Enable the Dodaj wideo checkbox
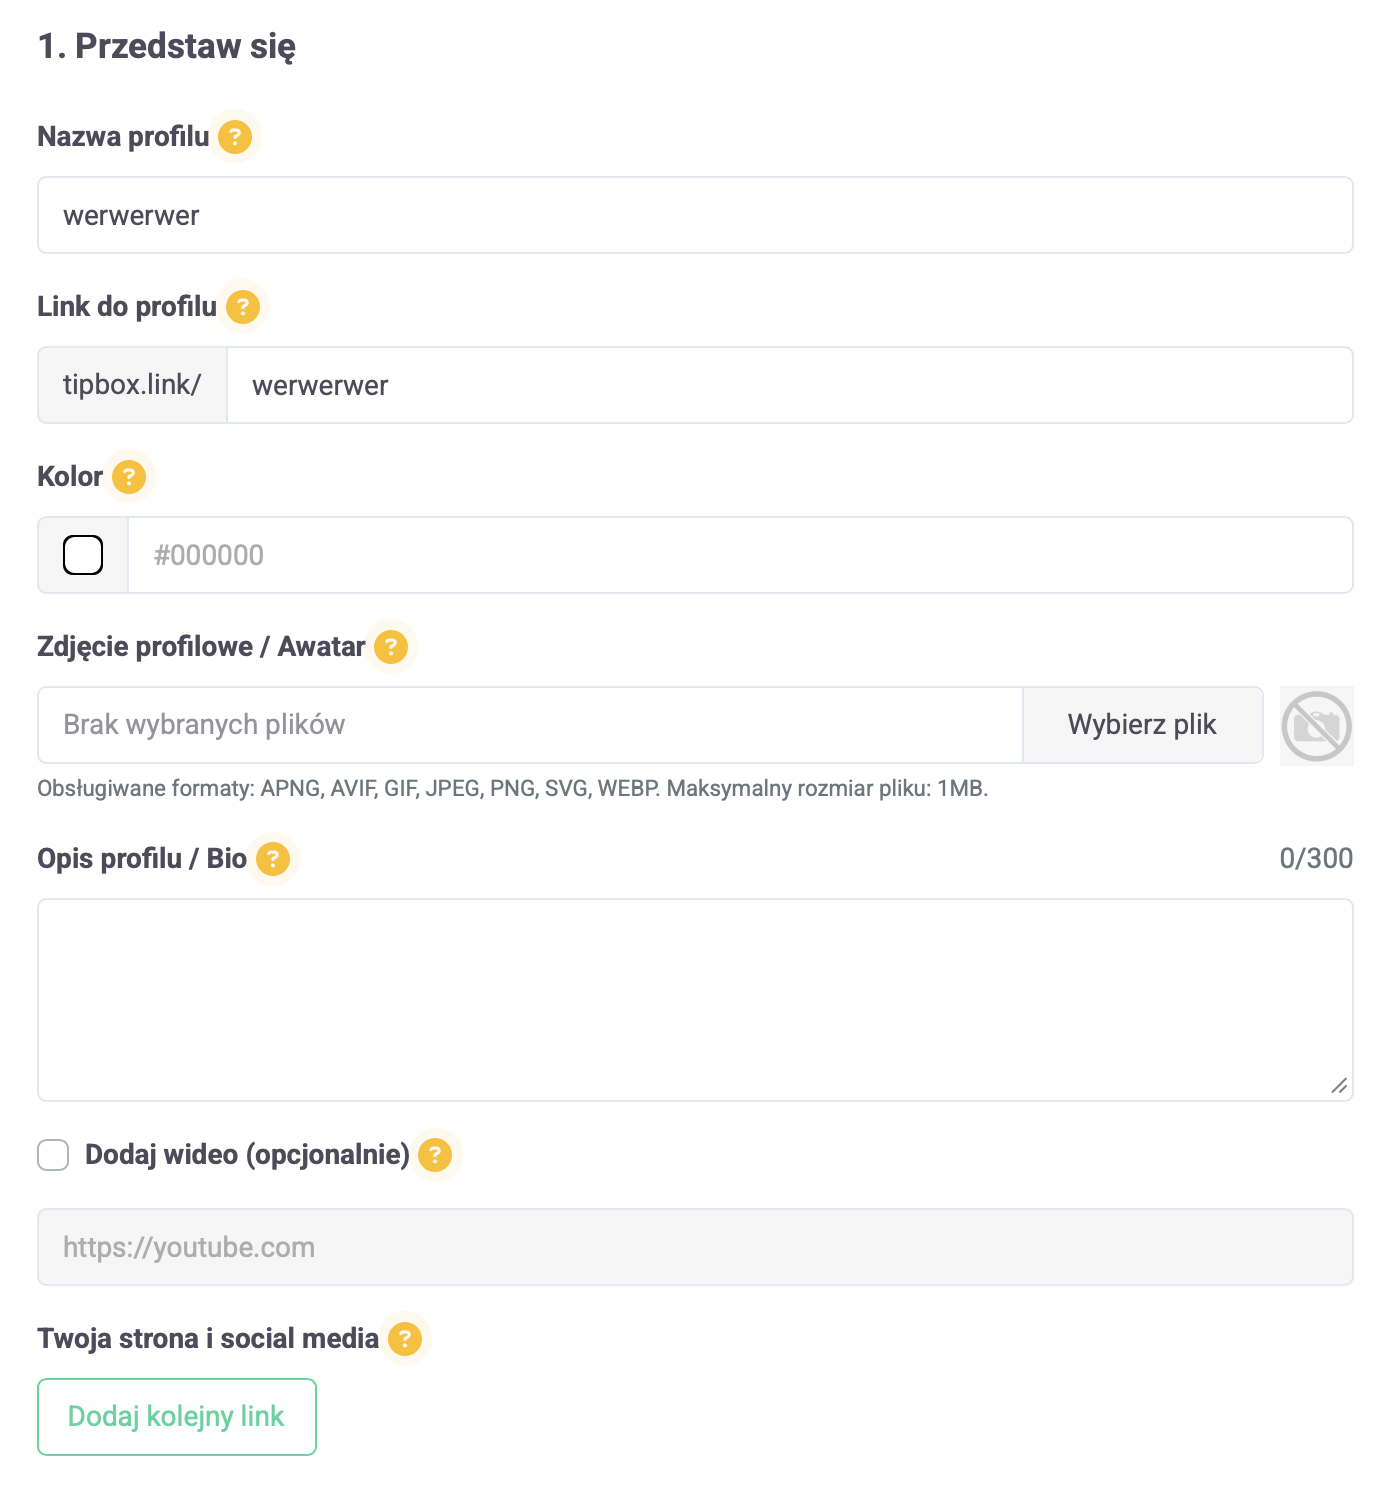Viewport: 1386px width, 1492px height. pyautogui.click(x=53, y=1155)
